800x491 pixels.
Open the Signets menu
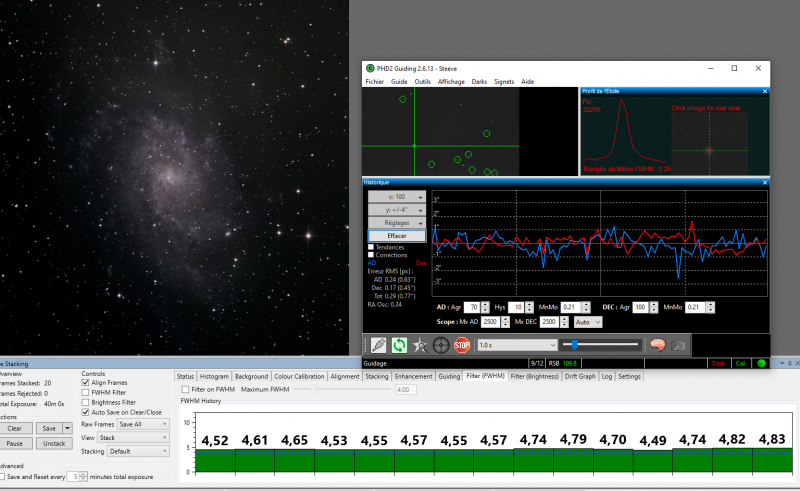[x=504, y=82]
